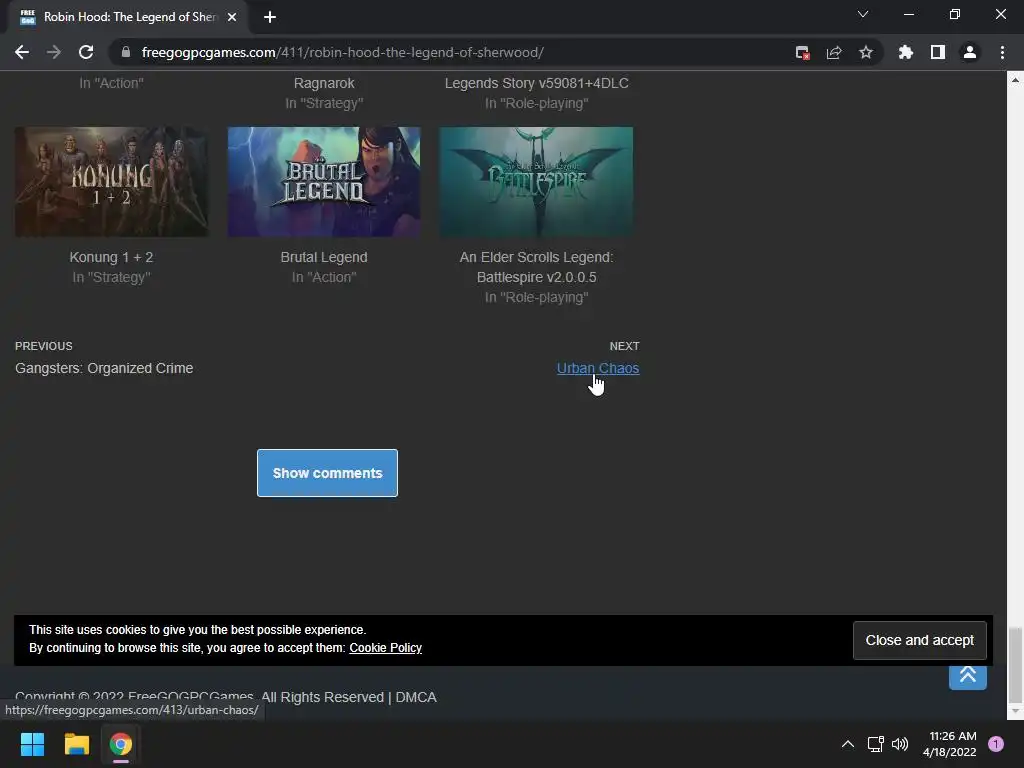The image size is (1024, 768).
Task: Open Konung 1 + 2 thumbnail
Action: [112, 182]
